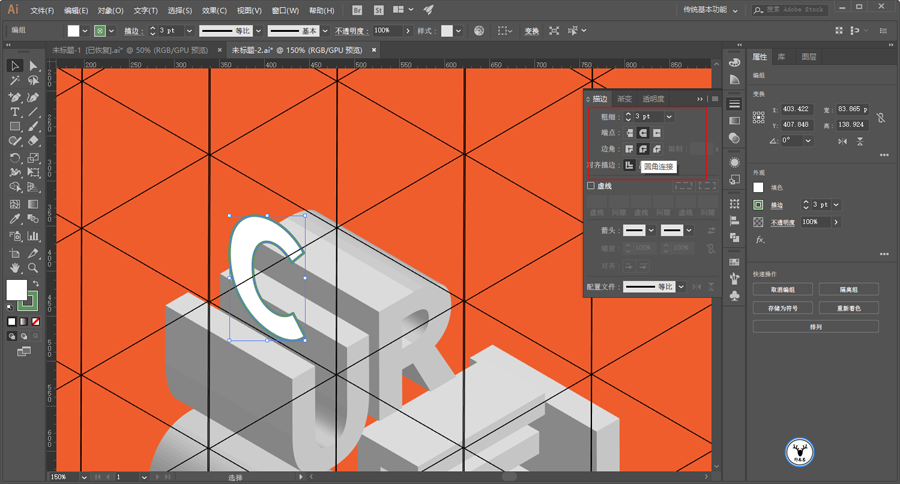Select the Pen tool
This screenshot has height=484, width=900.
(x=15, y=96)
